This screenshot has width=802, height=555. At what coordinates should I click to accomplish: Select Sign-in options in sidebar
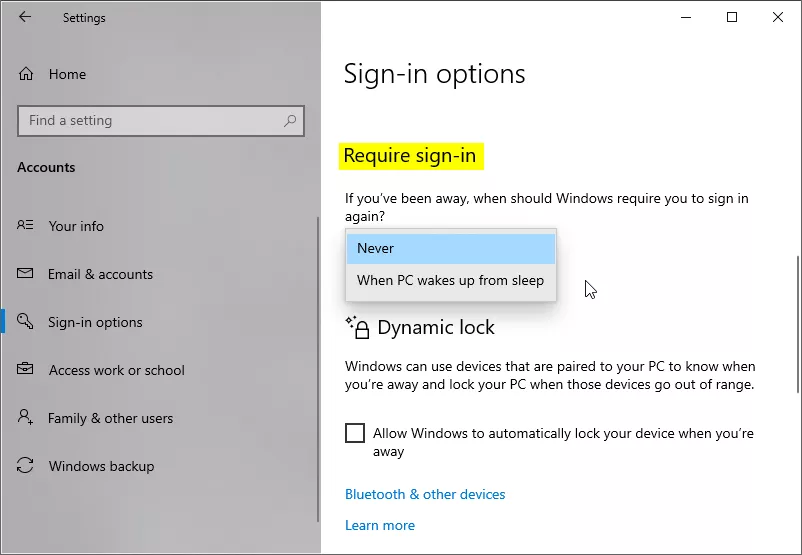[95, 323]
